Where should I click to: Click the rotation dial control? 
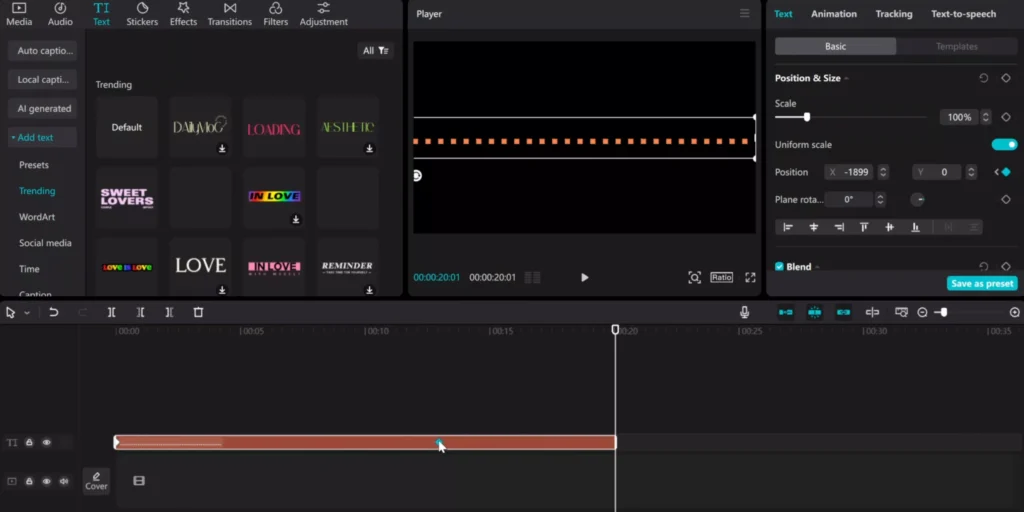918,200
